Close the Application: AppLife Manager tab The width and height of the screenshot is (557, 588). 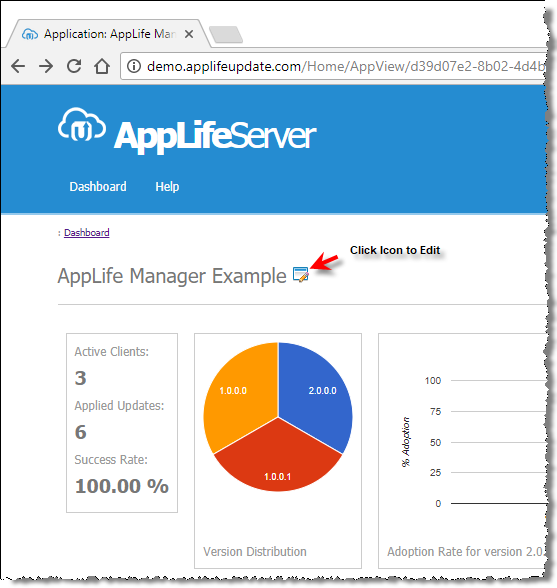189,34
